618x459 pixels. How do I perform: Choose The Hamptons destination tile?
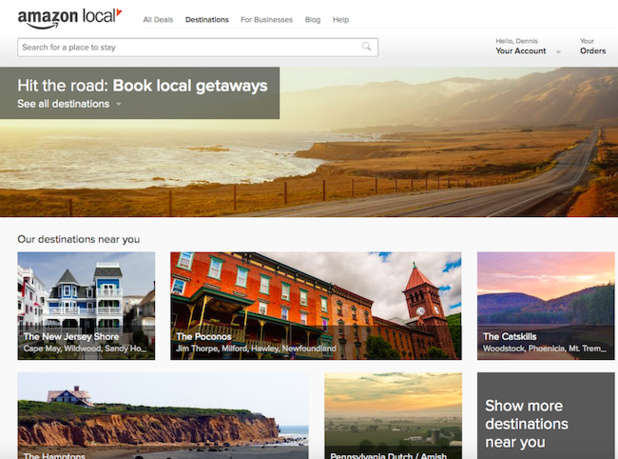point(163,415)
